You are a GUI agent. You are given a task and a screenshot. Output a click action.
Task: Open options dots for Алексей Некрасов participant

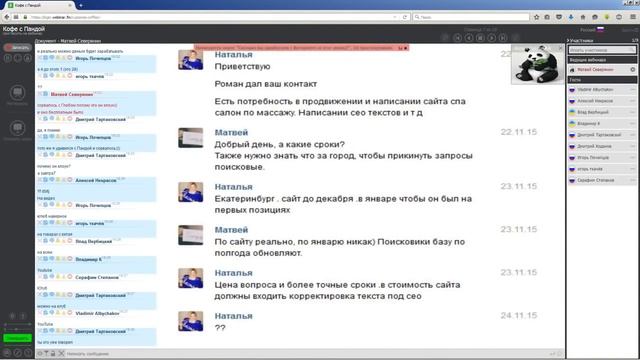point(633,101)
